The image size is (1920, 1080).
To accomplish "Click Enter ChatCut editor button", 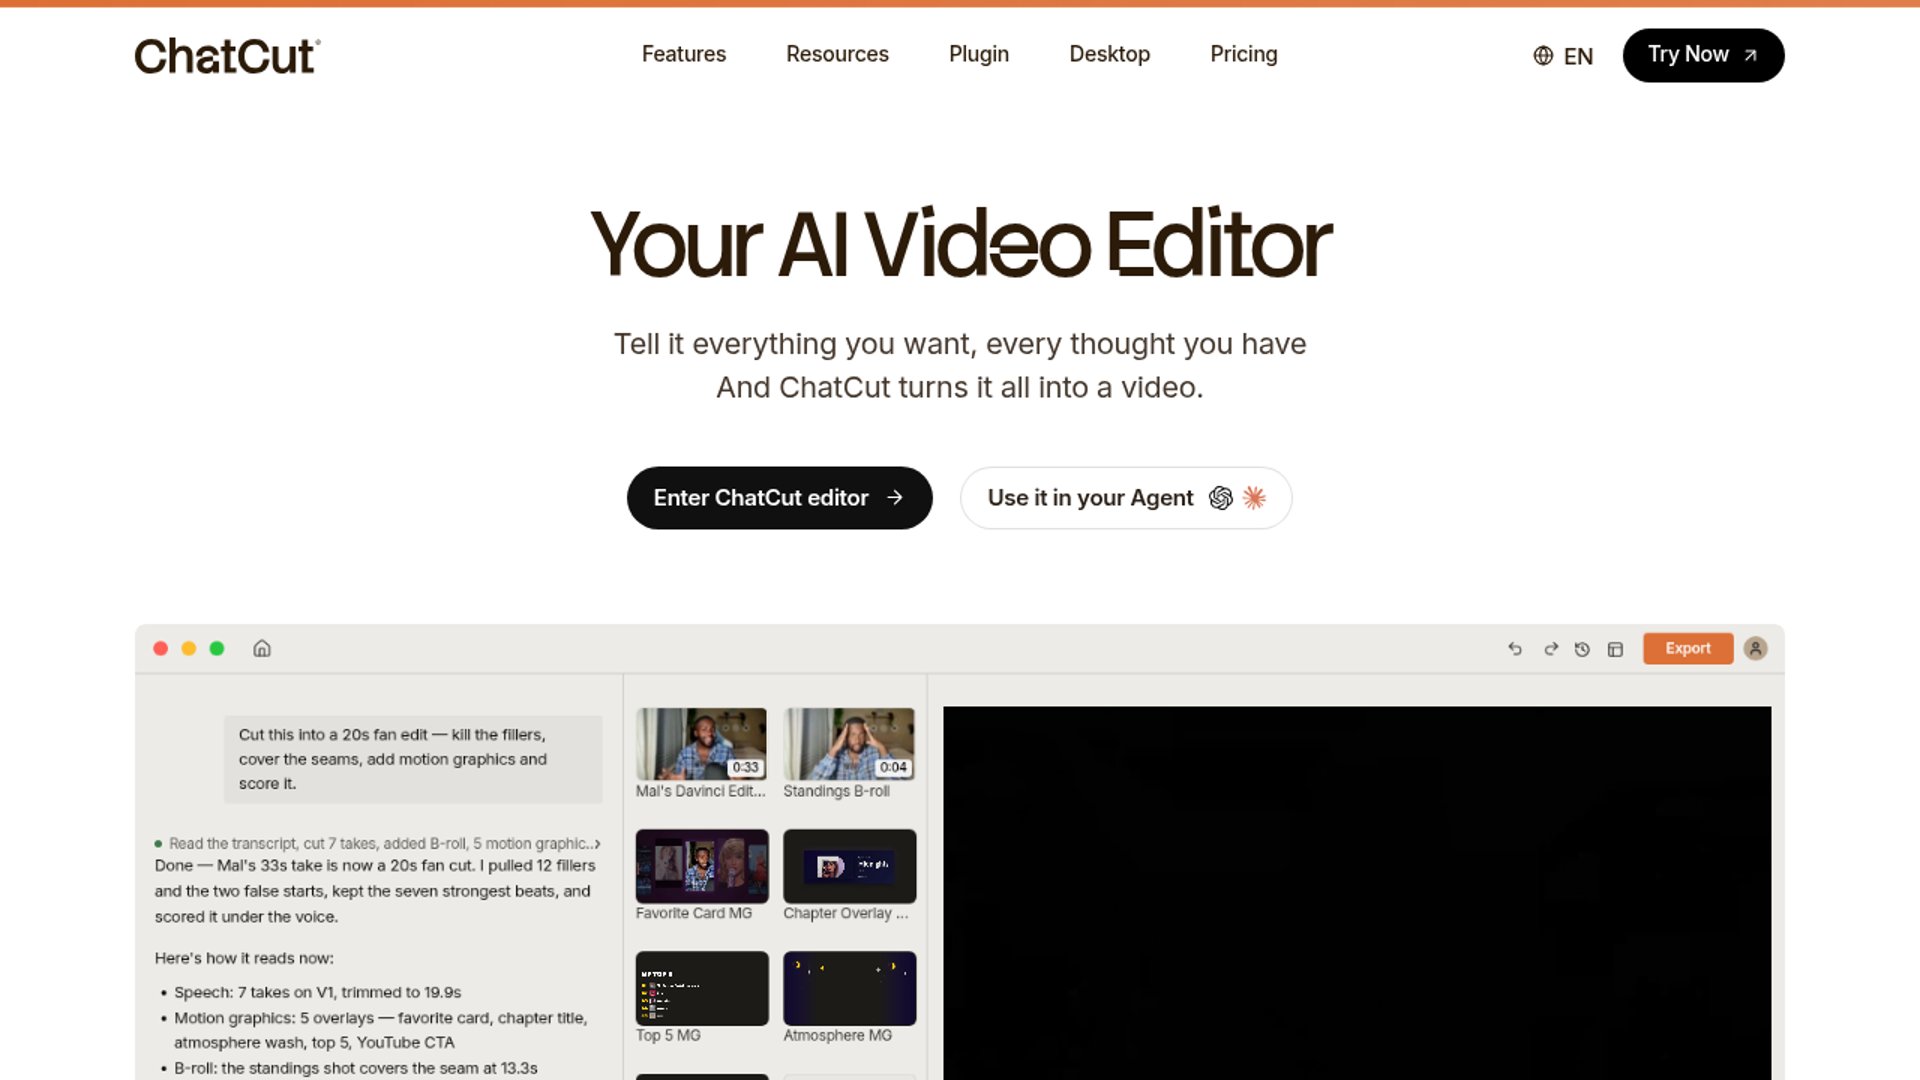I will pos(779,498).
